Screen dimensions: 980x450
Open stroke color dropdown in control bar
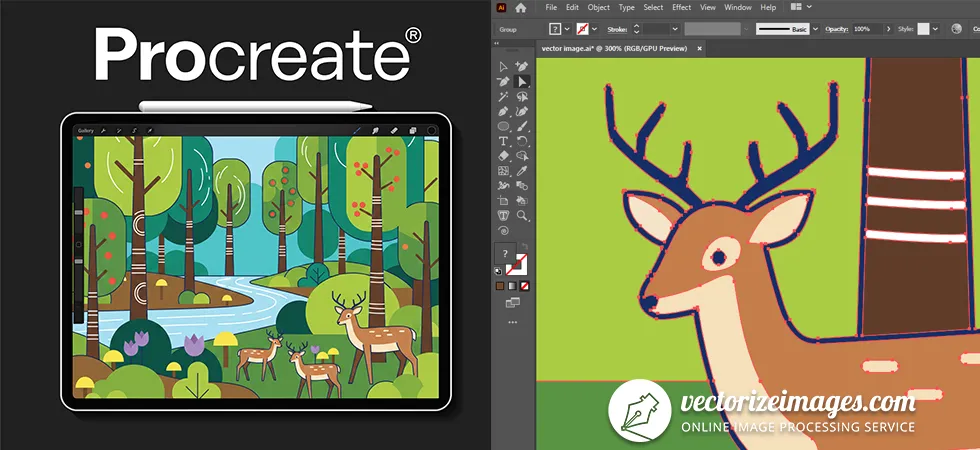point(594,29)
